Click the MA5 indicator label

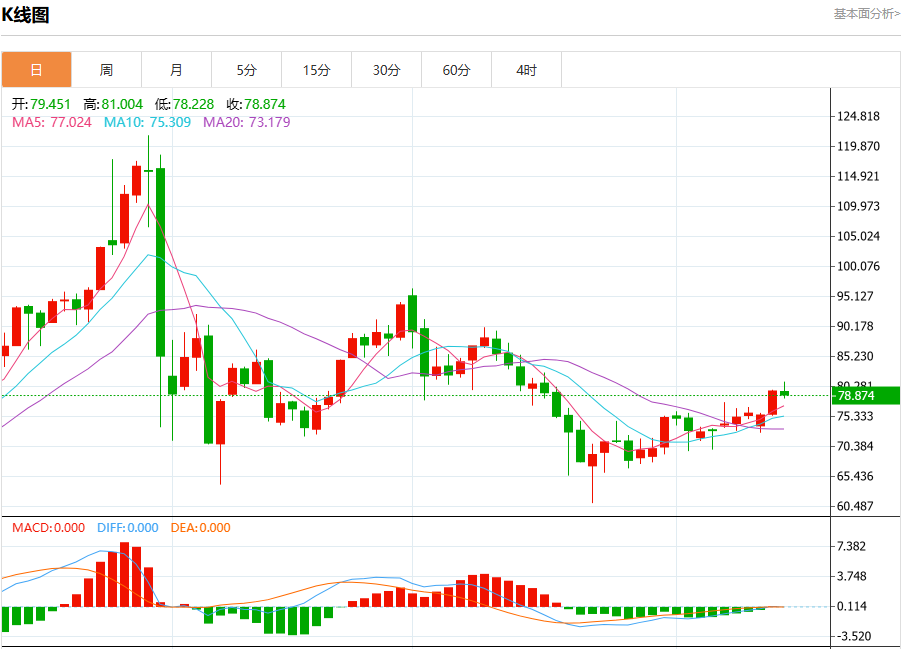[x=52, y=122]
